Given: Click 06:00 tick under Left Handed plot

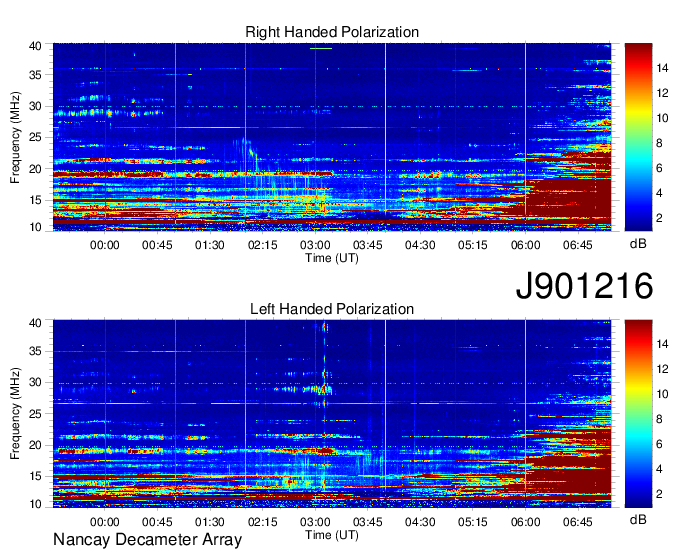Looking at the screenshot, I should pos(525,522).
